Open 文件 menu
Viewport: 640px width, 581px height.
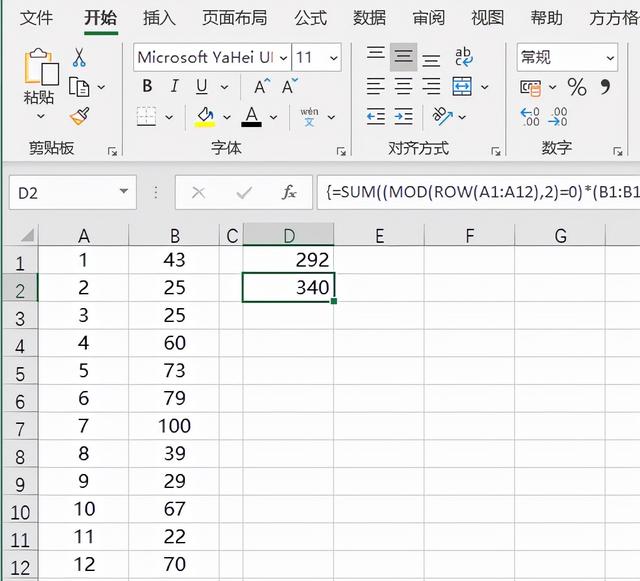tap(36, 18)
